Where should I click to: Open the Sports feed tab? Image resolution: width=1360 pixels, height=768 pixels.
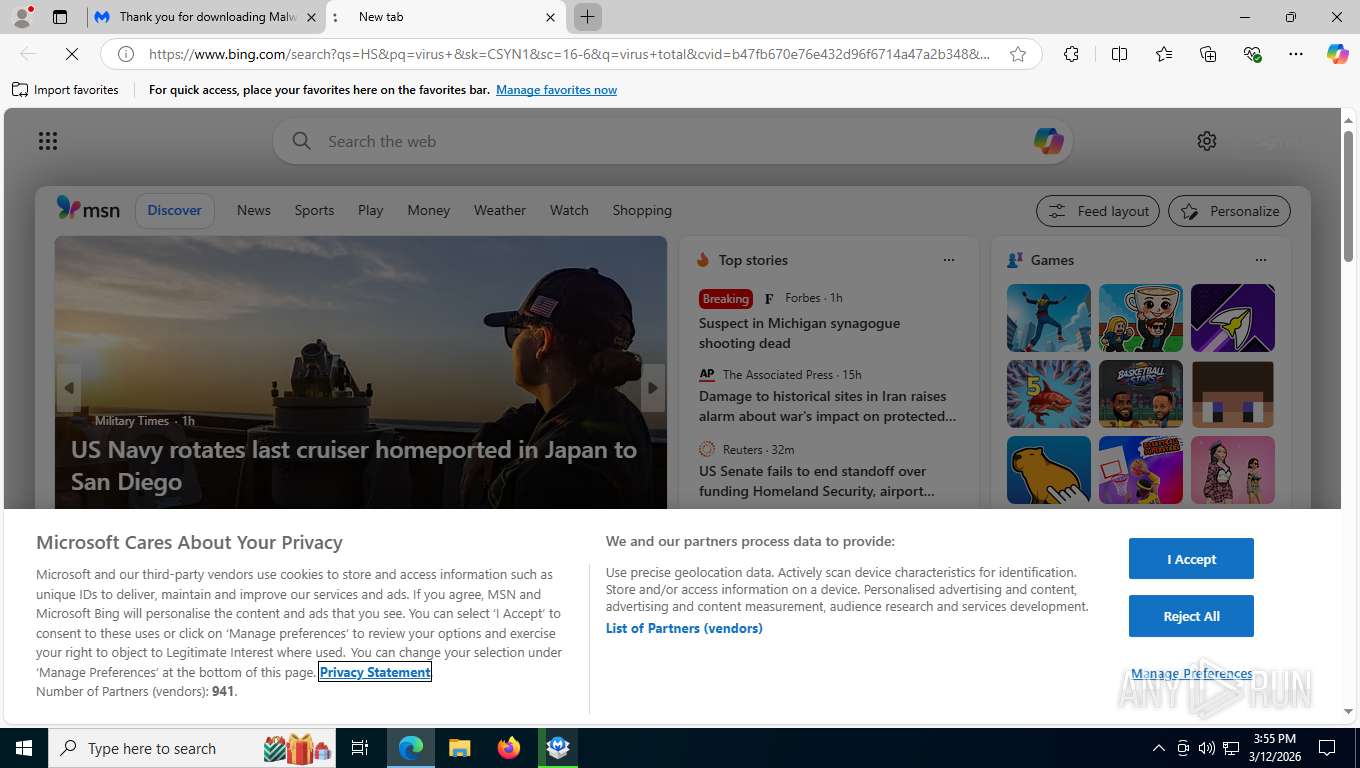pyautogui.click(x=314, y=210)
